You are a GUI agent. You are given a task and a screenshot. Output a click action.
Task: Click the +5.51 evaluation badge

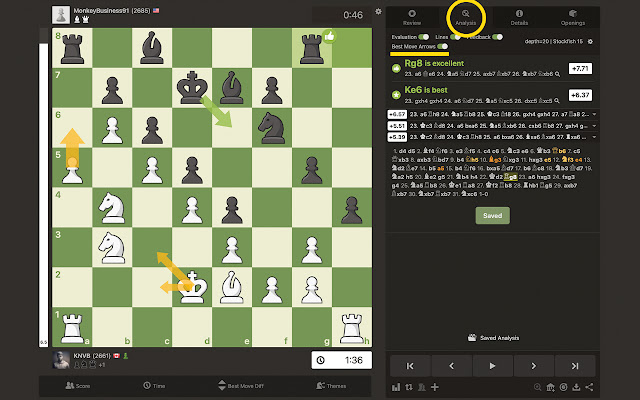[397, 126]
